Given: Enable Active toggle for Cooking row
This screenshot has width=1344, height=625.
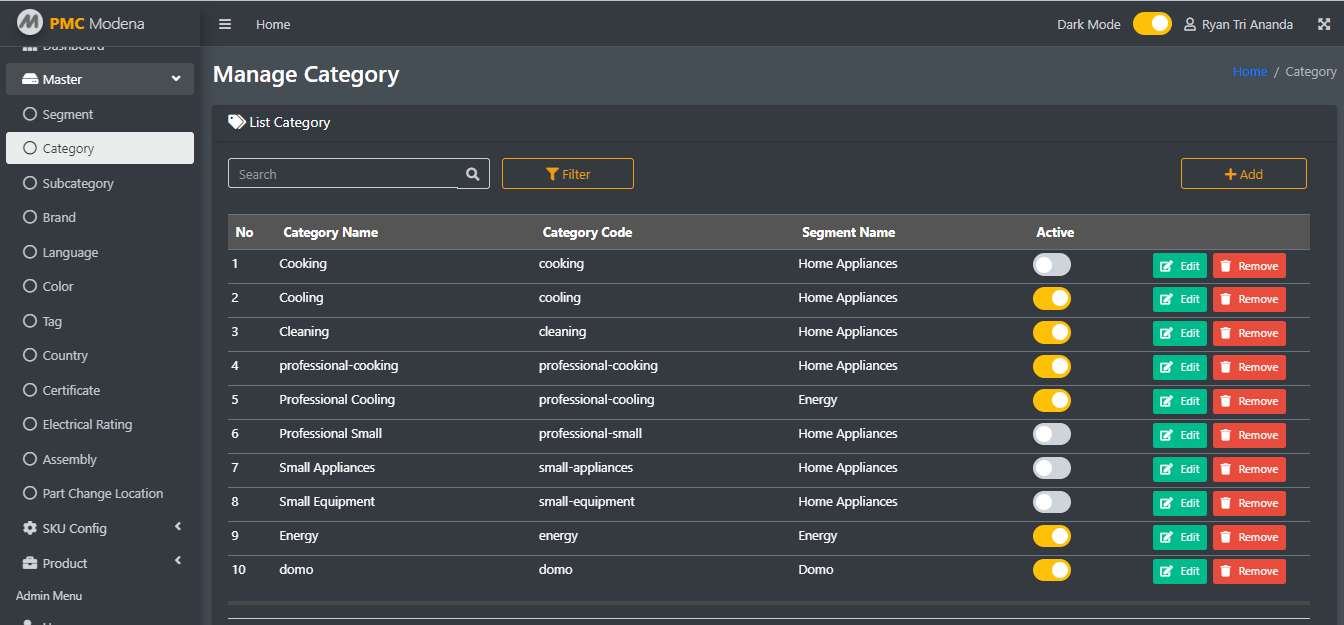Looking at the screenshot, I should click(x=1052, y=264).
